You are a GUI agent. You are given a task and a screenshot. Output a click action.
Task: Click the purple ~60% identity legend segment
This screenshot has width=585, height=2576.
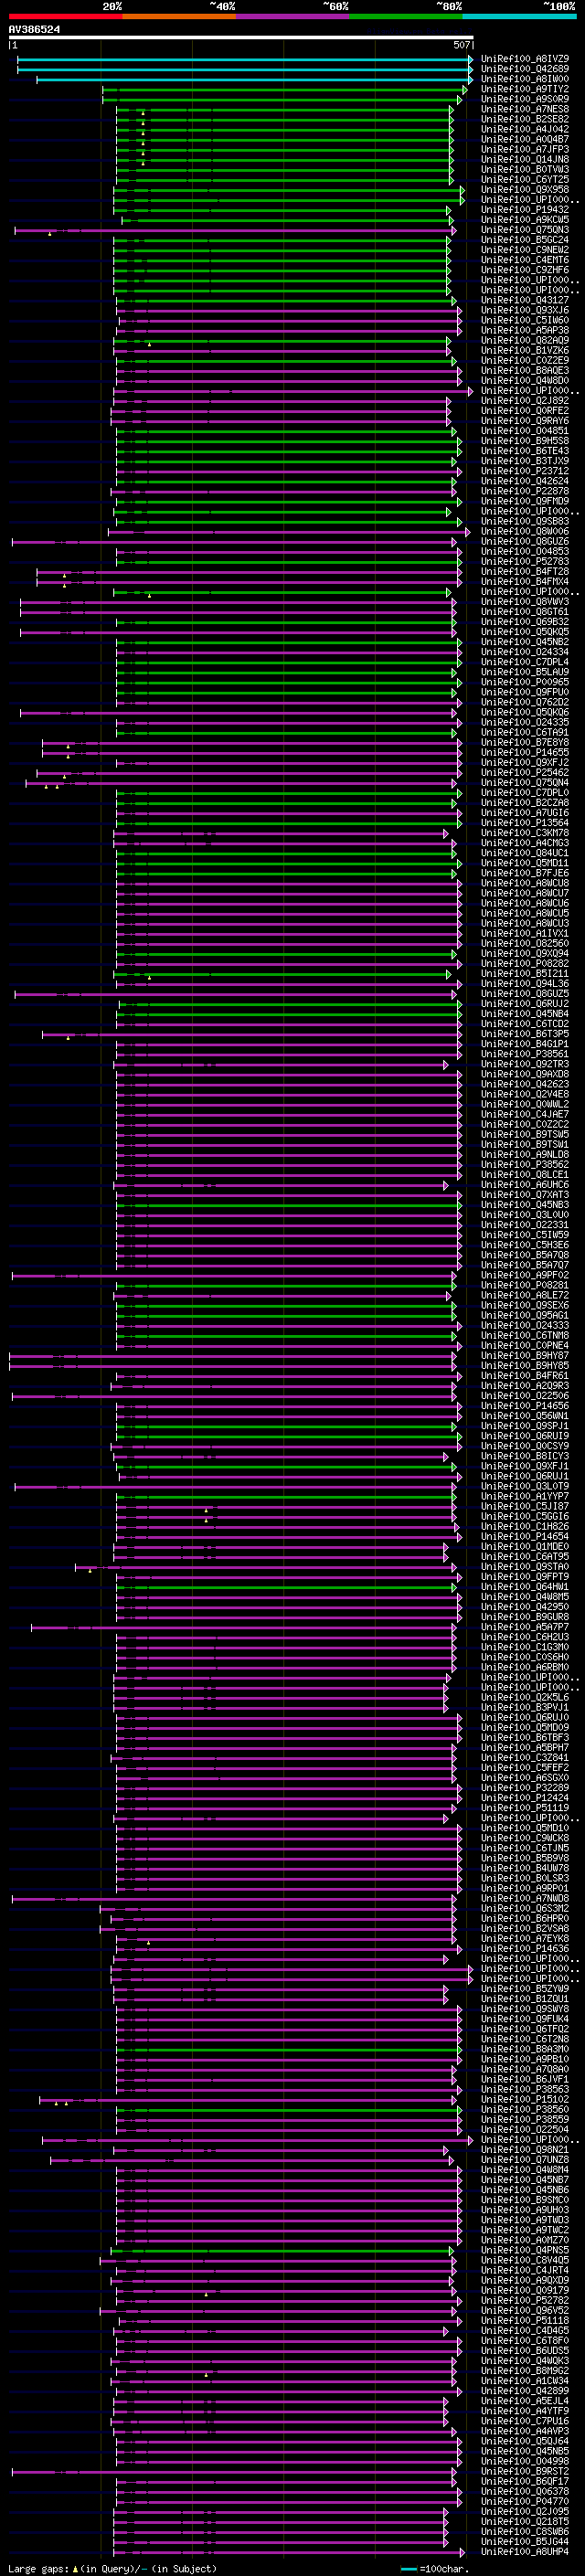pyautogui.click(x=293, y=16)
